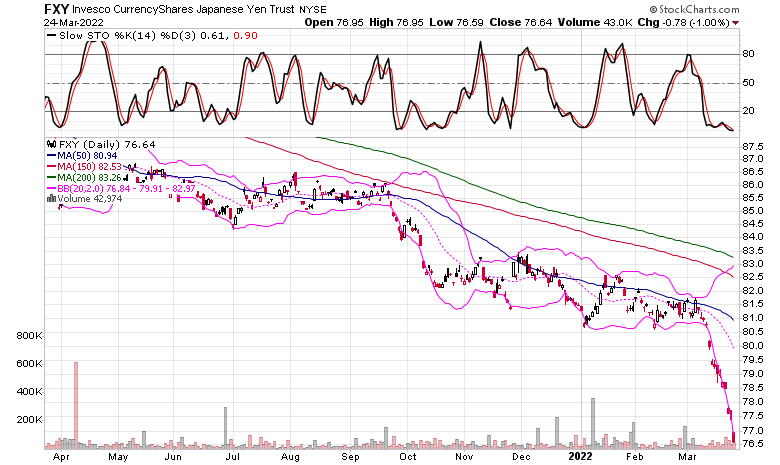Click the FXY ticker symbol in title

pos(57,9)
